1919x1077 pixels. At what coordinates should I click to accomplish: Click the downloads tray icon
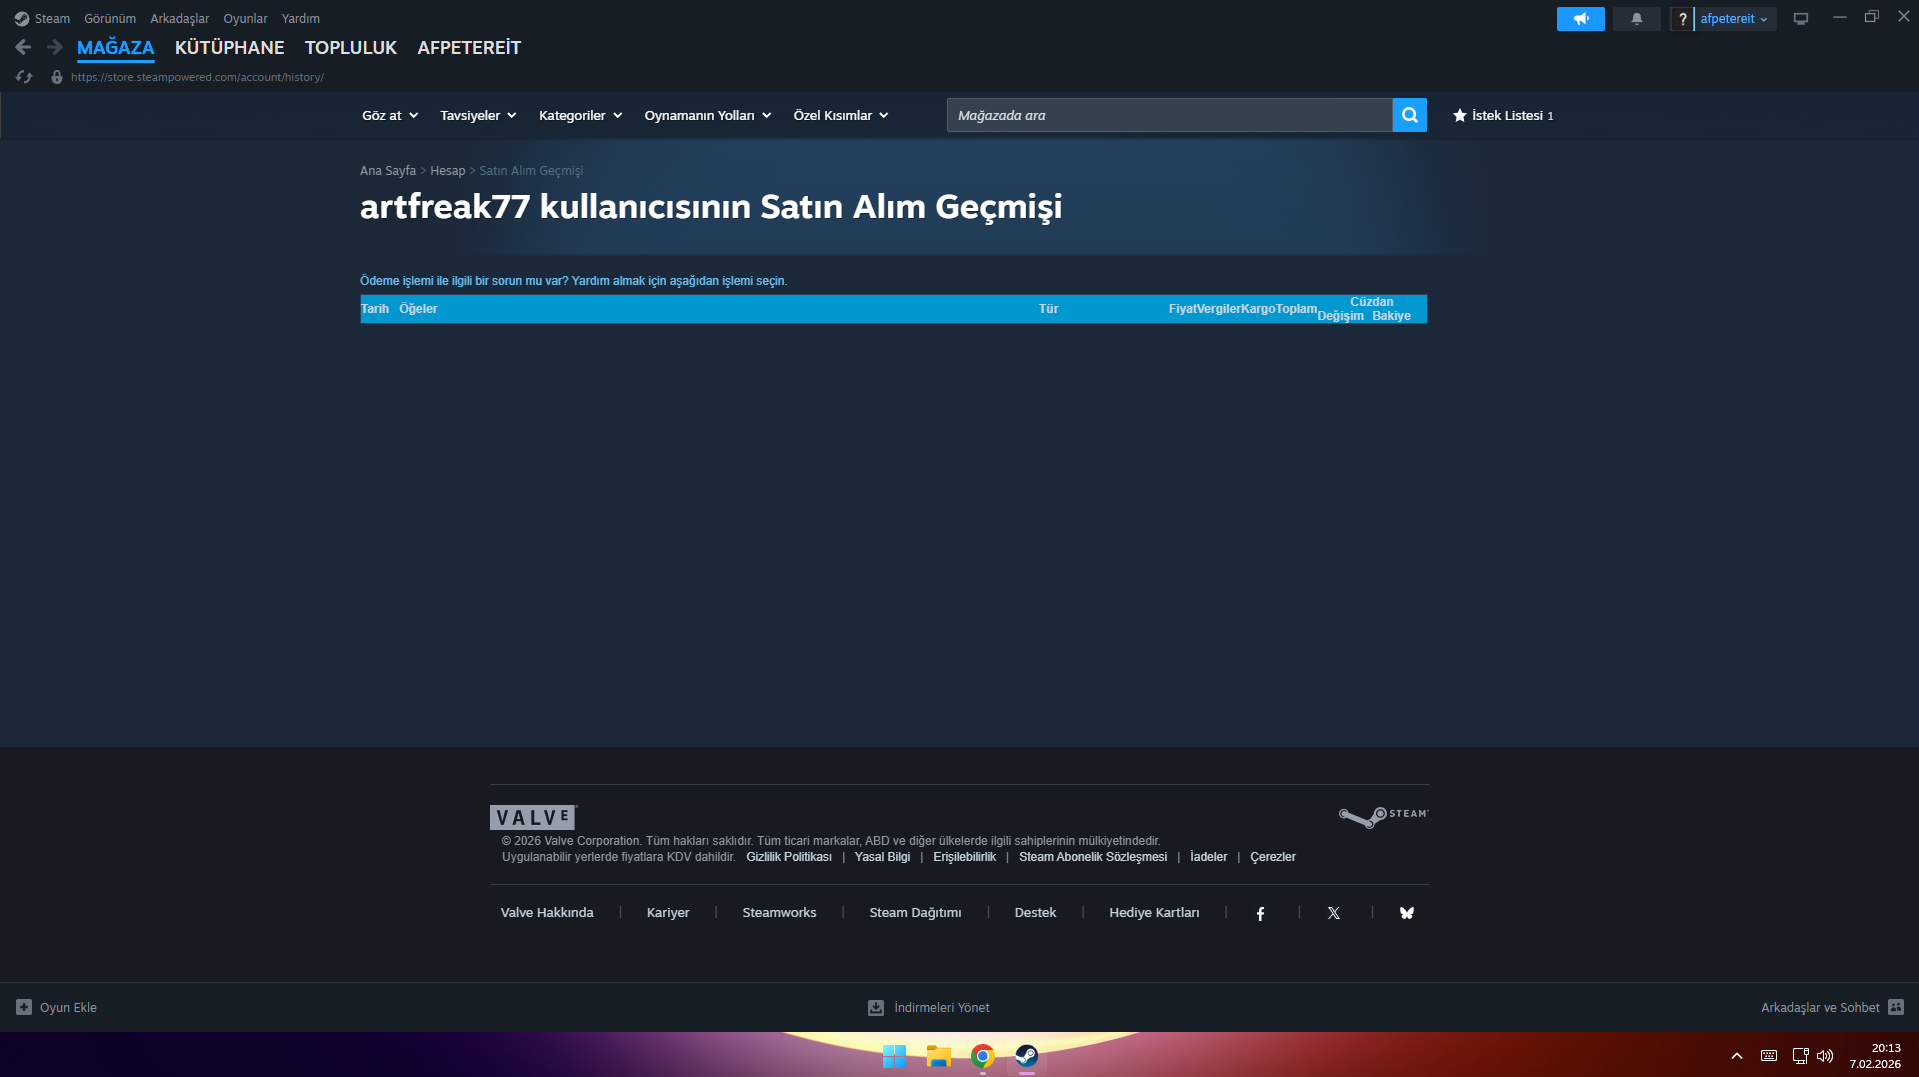point(876,1007)
